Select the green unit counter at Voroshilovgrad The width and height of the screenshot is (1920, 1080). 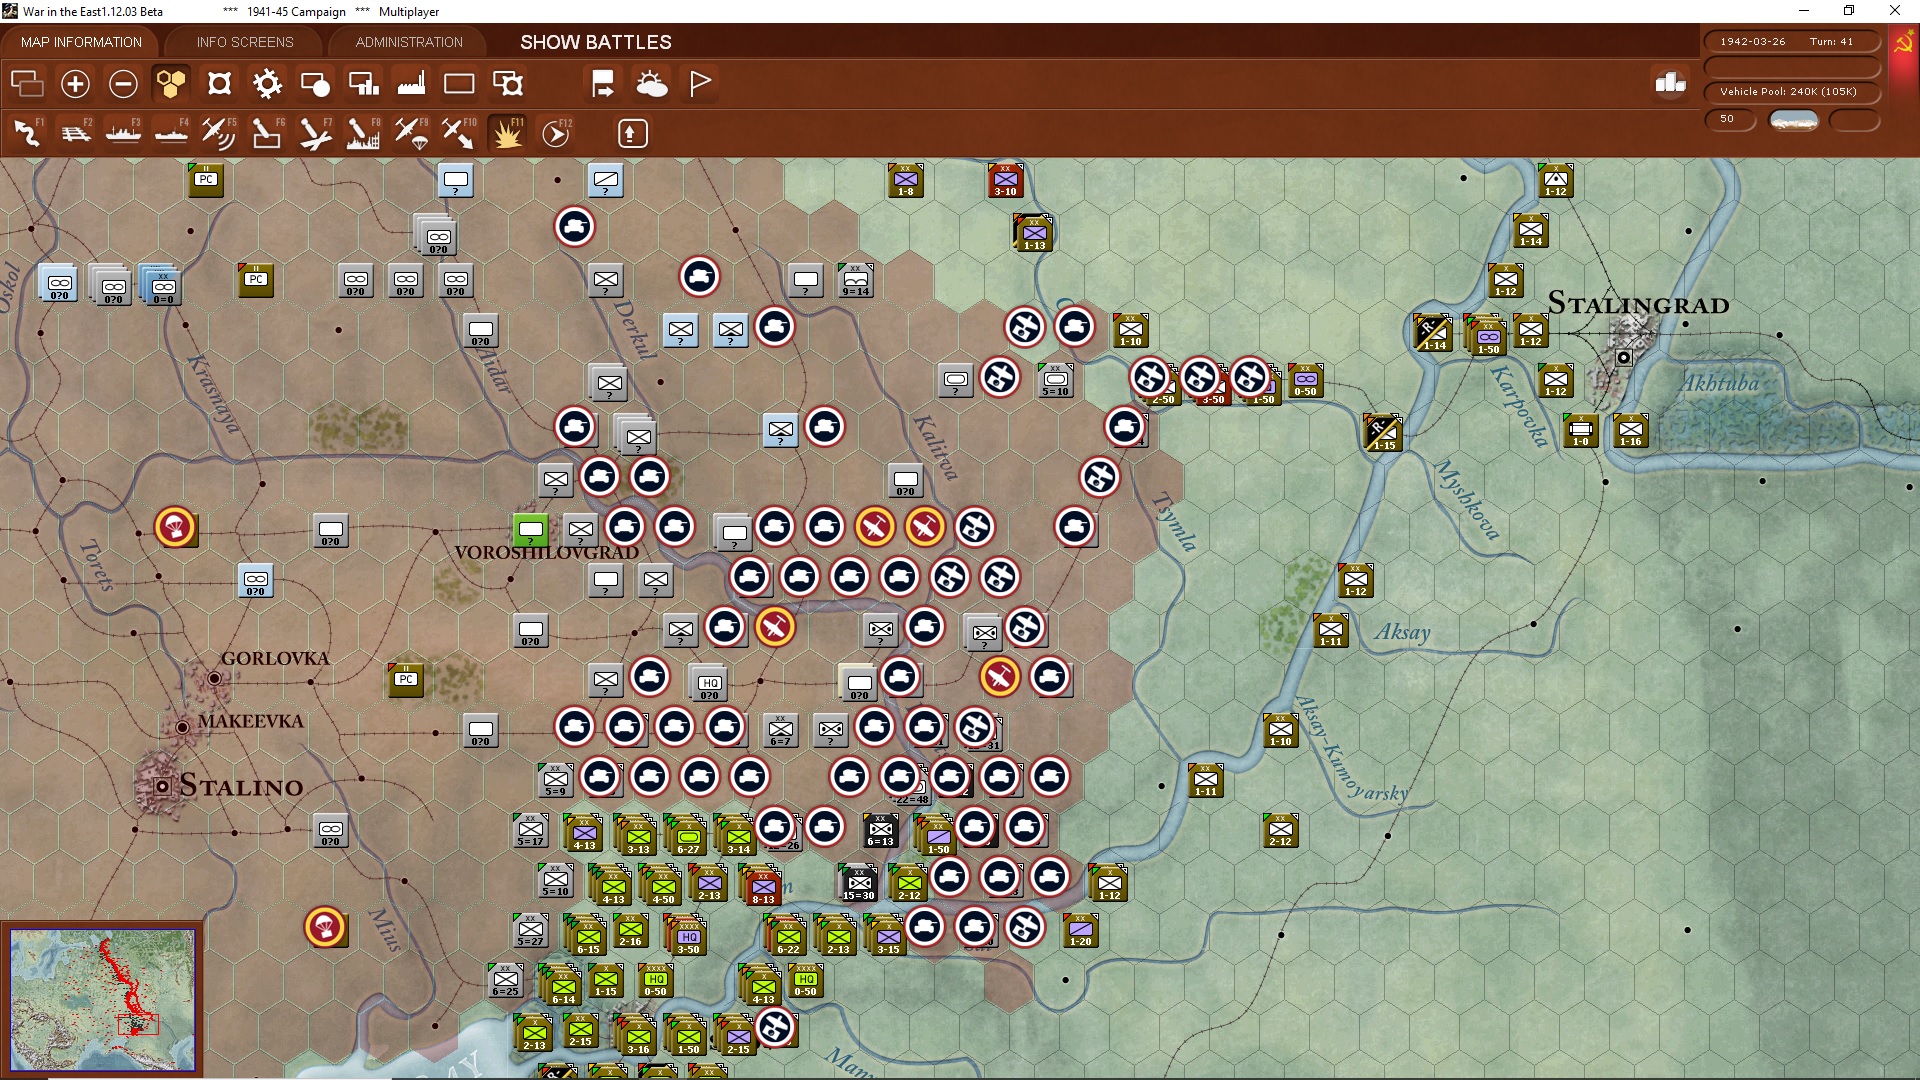(531, 530)
